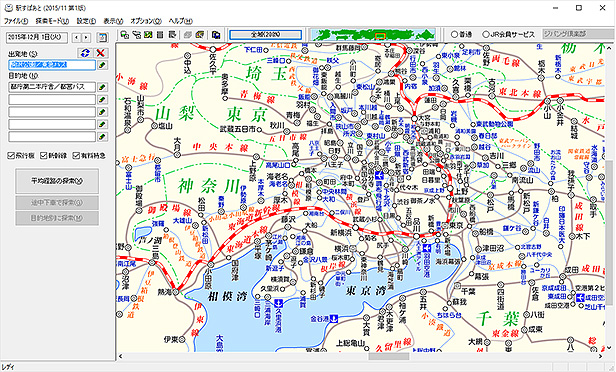Click the greyed-out stacked layers toolbar icon
The image size is (616, 372).
[188, 35]
